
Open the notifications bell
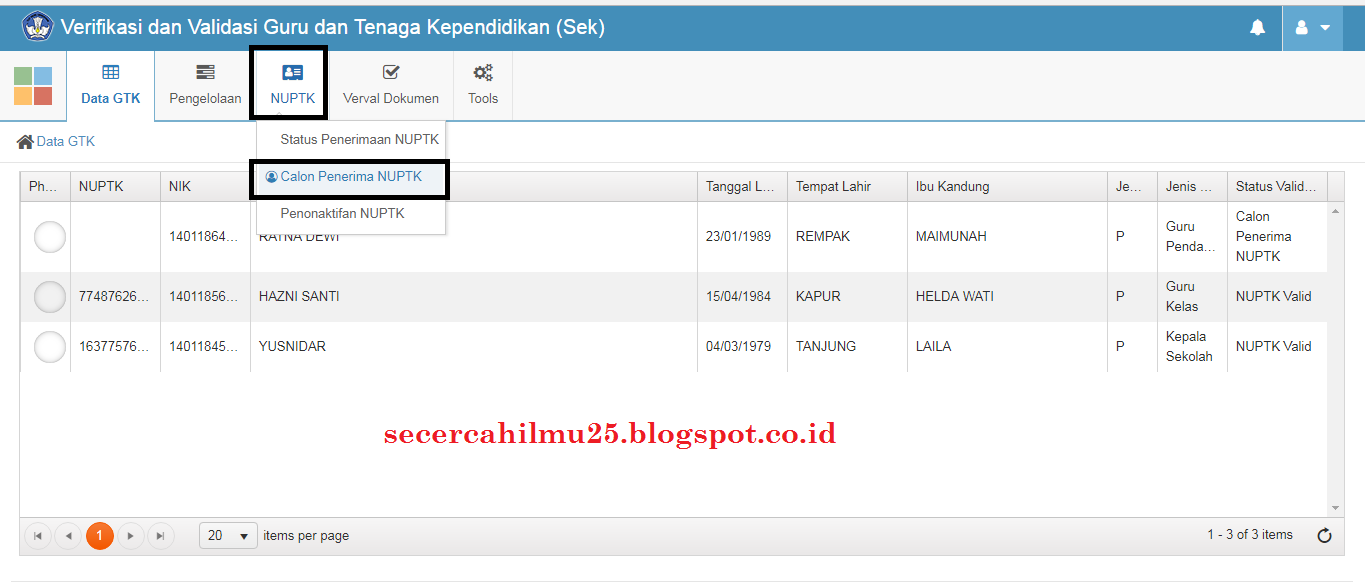tap(1257, 28)
